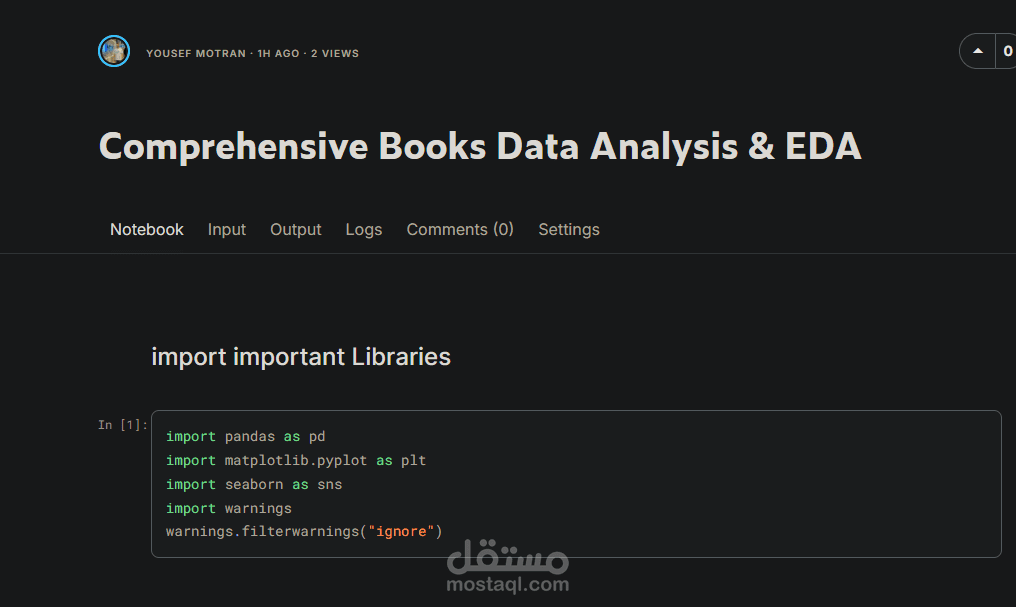Open the Output tab
The image size is (1016, 607).
(295, 229)
